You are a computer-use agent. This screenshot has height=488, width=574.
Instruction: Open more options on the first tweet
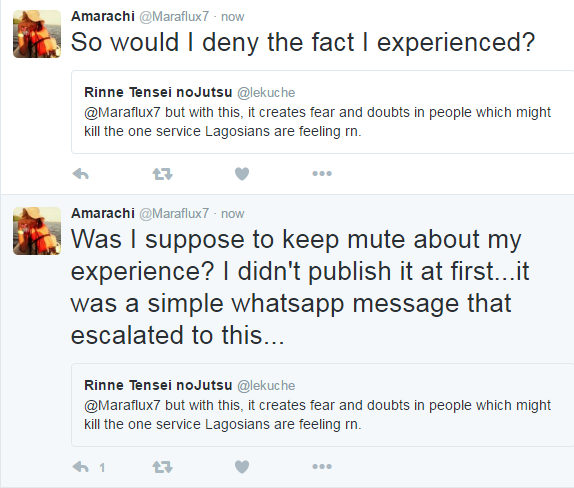pos(322,174)
